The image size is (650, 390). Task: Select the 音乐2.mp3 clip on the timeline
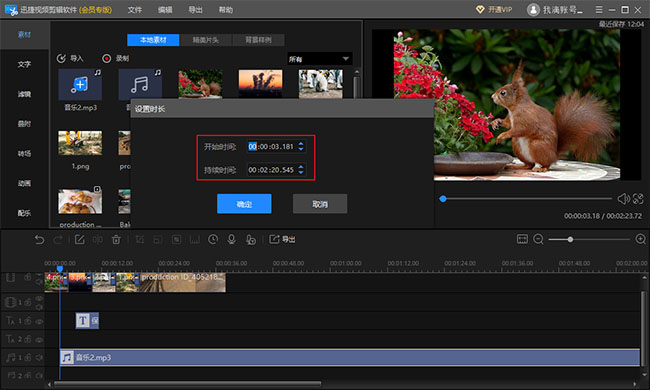[x=350, y=357]
